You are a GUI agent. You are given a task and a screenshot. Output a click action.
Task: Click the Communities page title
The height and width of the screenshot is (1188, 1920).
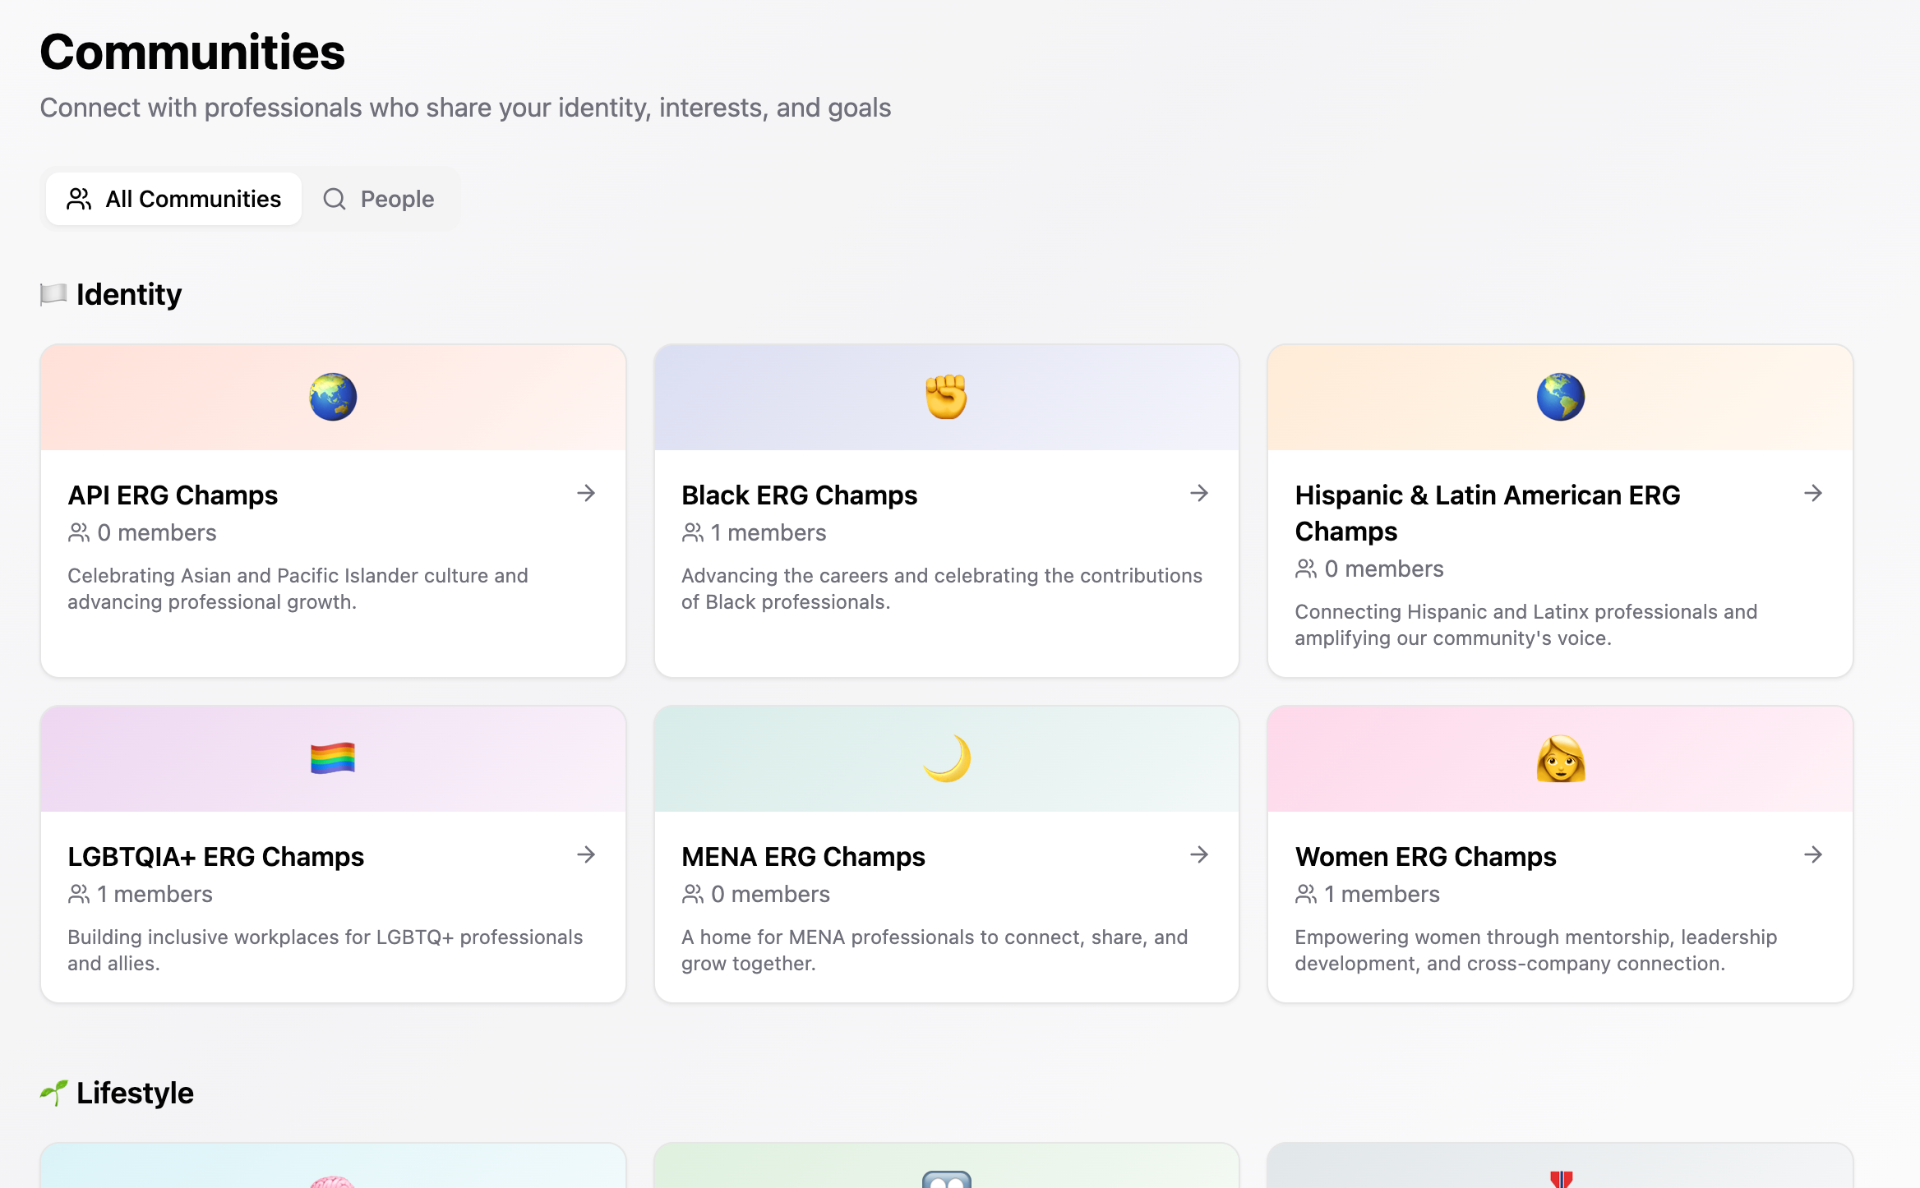(192, 52)
